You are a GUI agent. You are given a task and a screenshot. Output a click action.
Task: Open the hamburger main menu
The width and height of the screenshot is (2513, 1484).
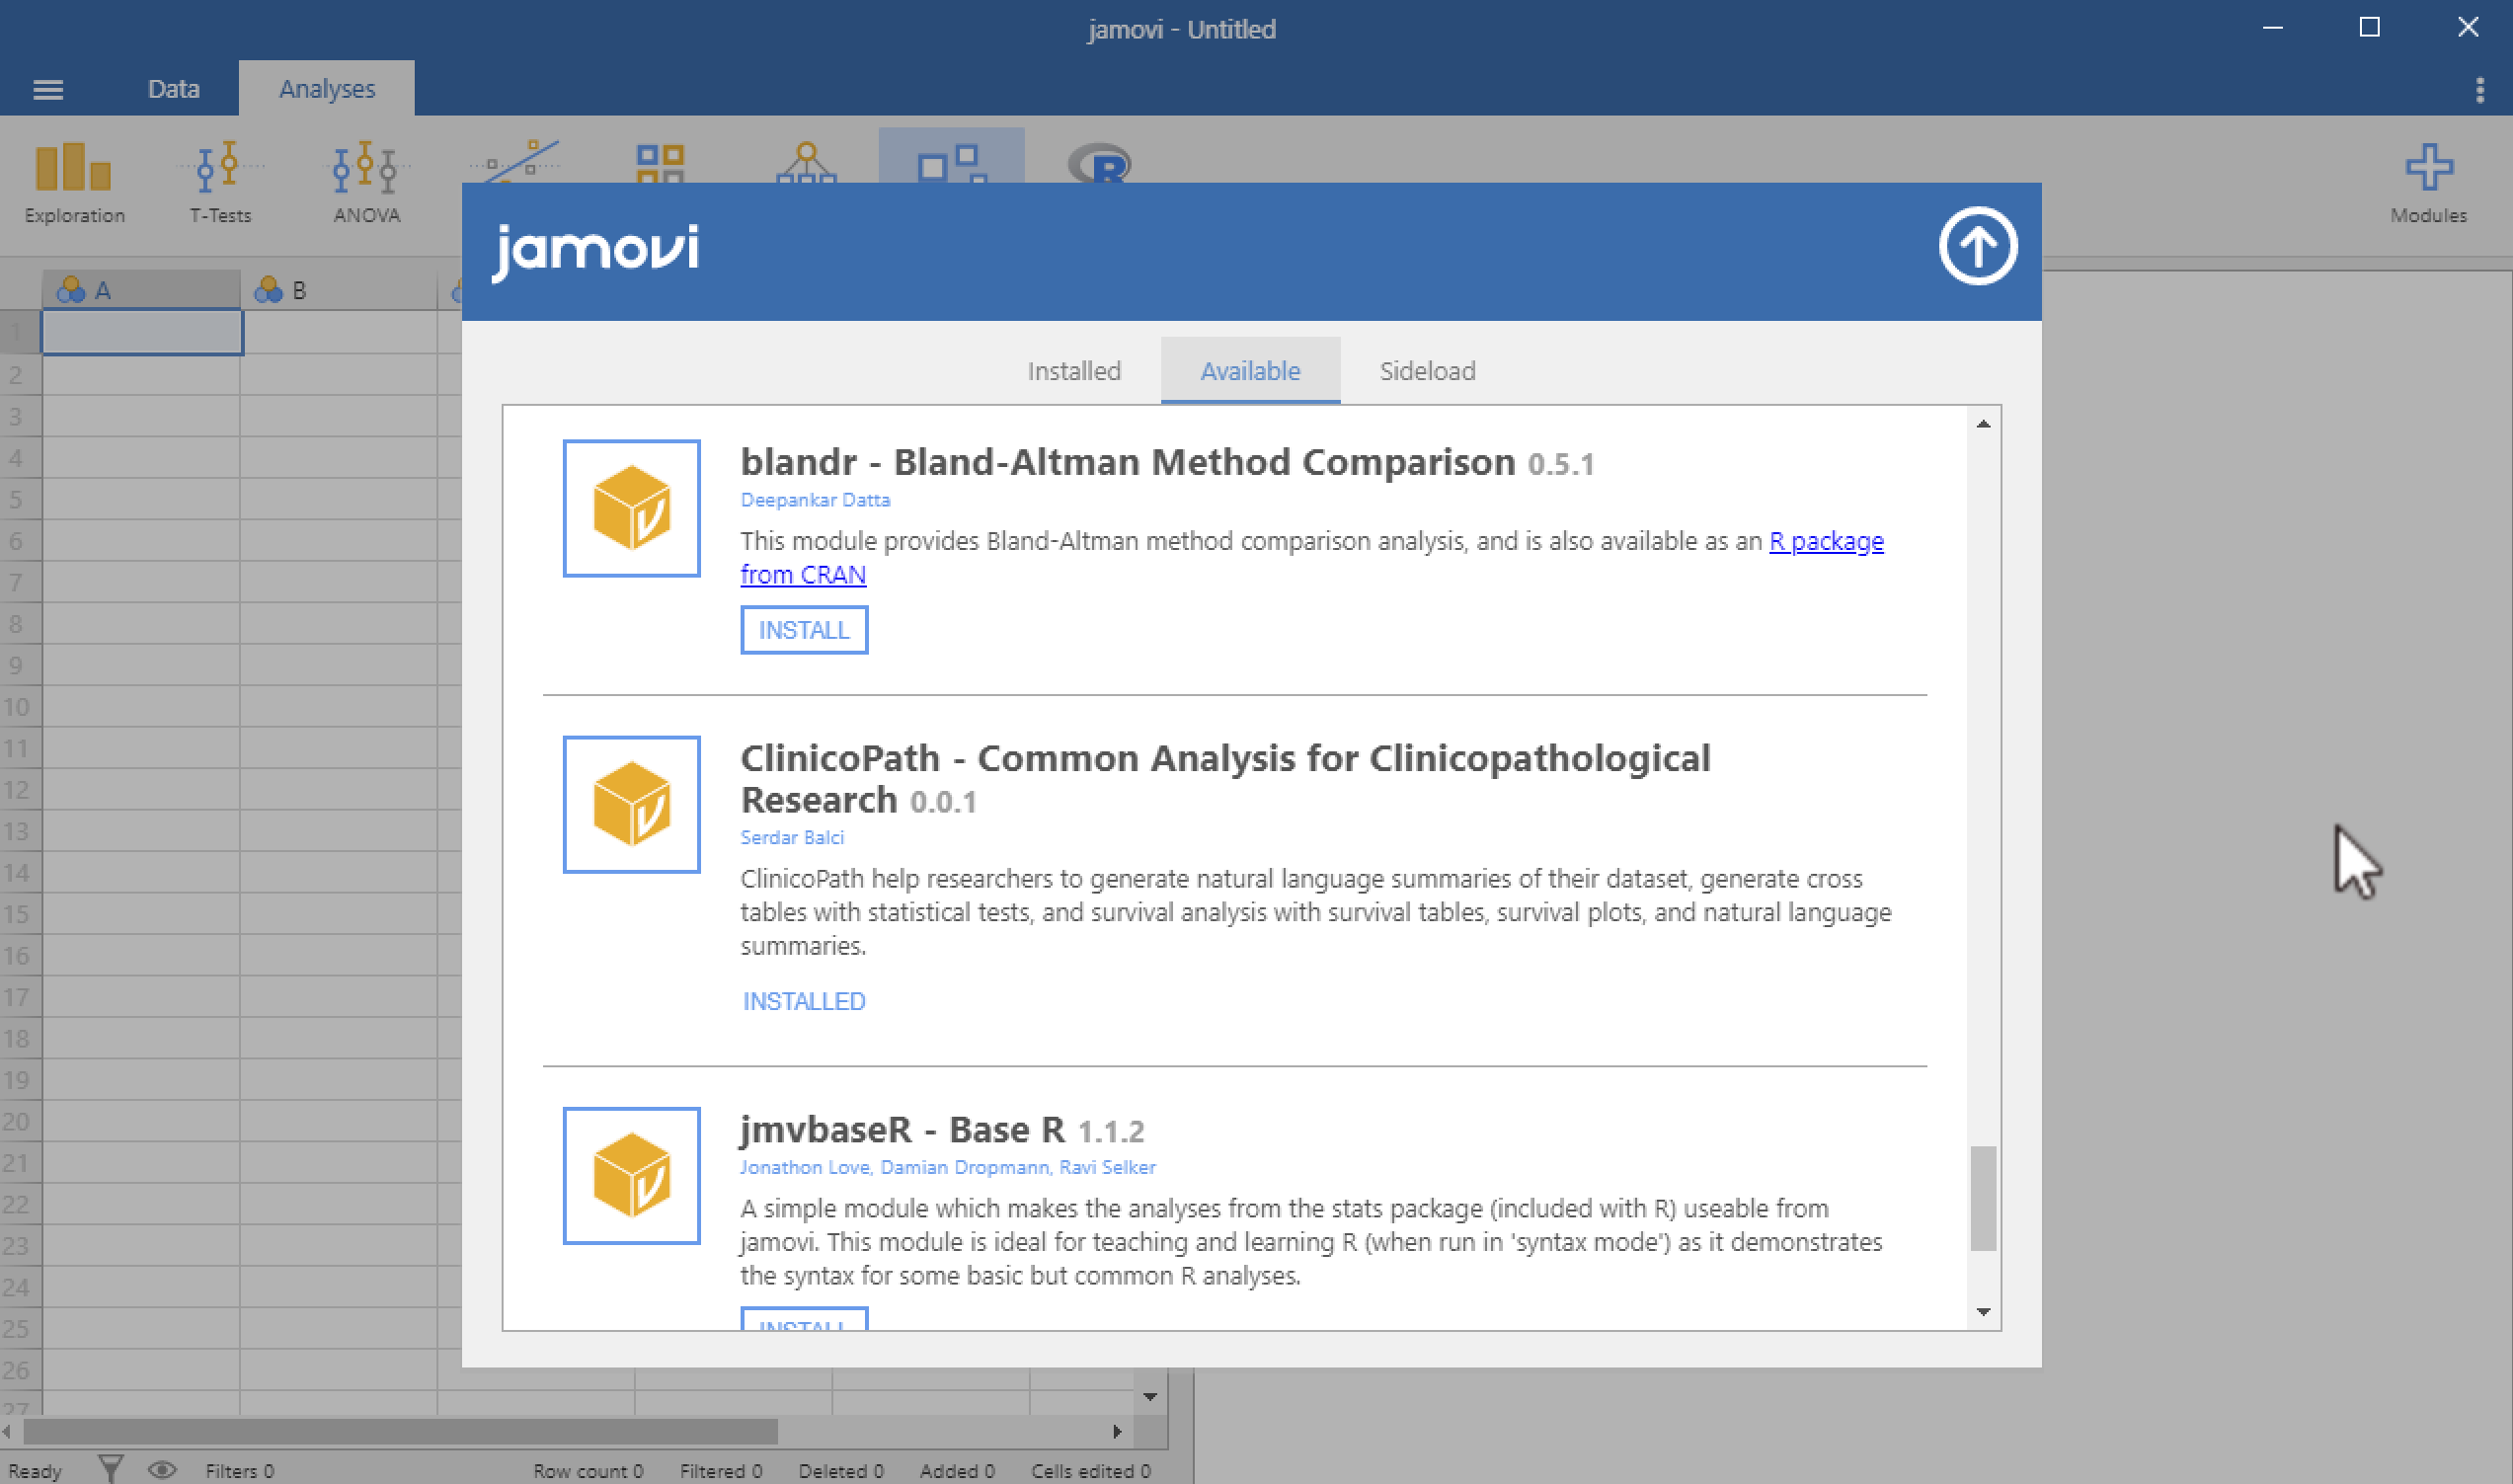[x=48, y=90]
